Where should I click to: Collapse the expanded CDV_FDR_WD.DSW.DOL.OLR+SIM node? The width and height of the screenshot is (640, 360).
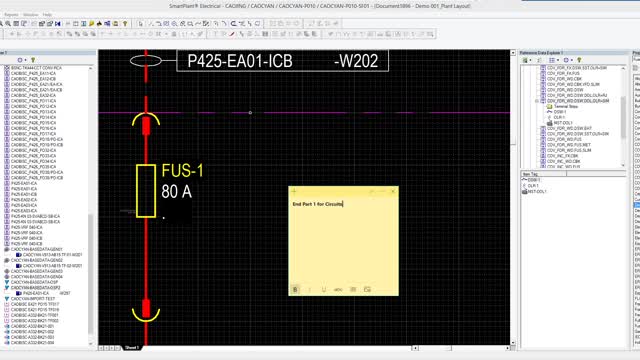point(537,101)
